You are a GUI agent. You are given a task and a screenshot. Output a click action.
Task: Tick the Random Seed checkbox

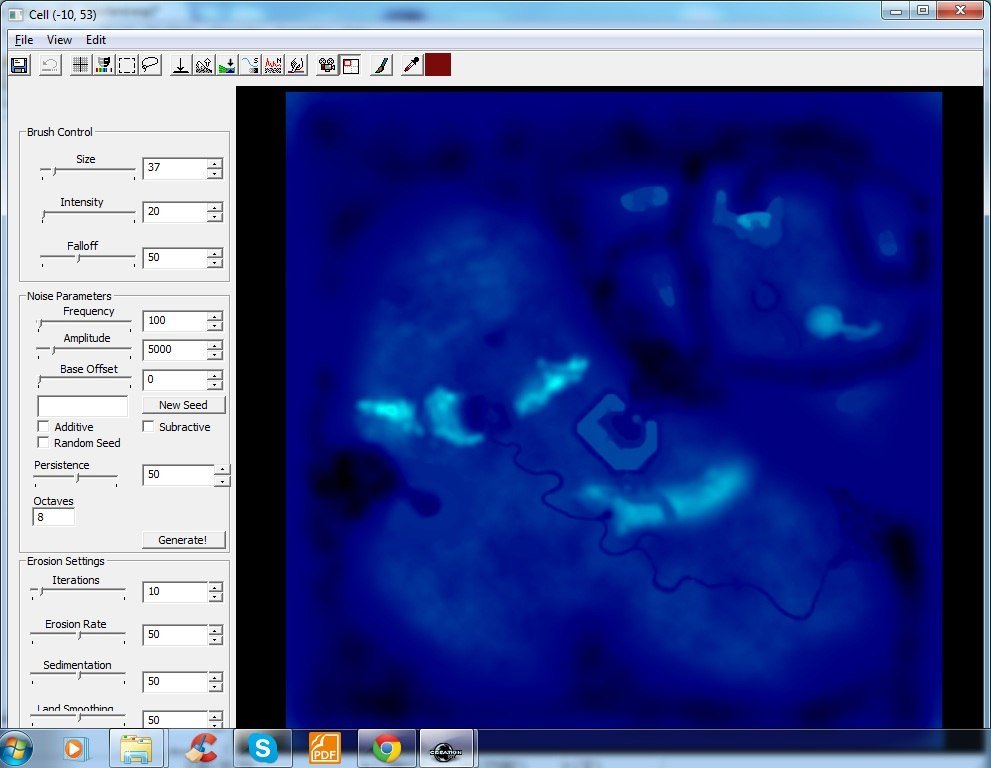43,443
